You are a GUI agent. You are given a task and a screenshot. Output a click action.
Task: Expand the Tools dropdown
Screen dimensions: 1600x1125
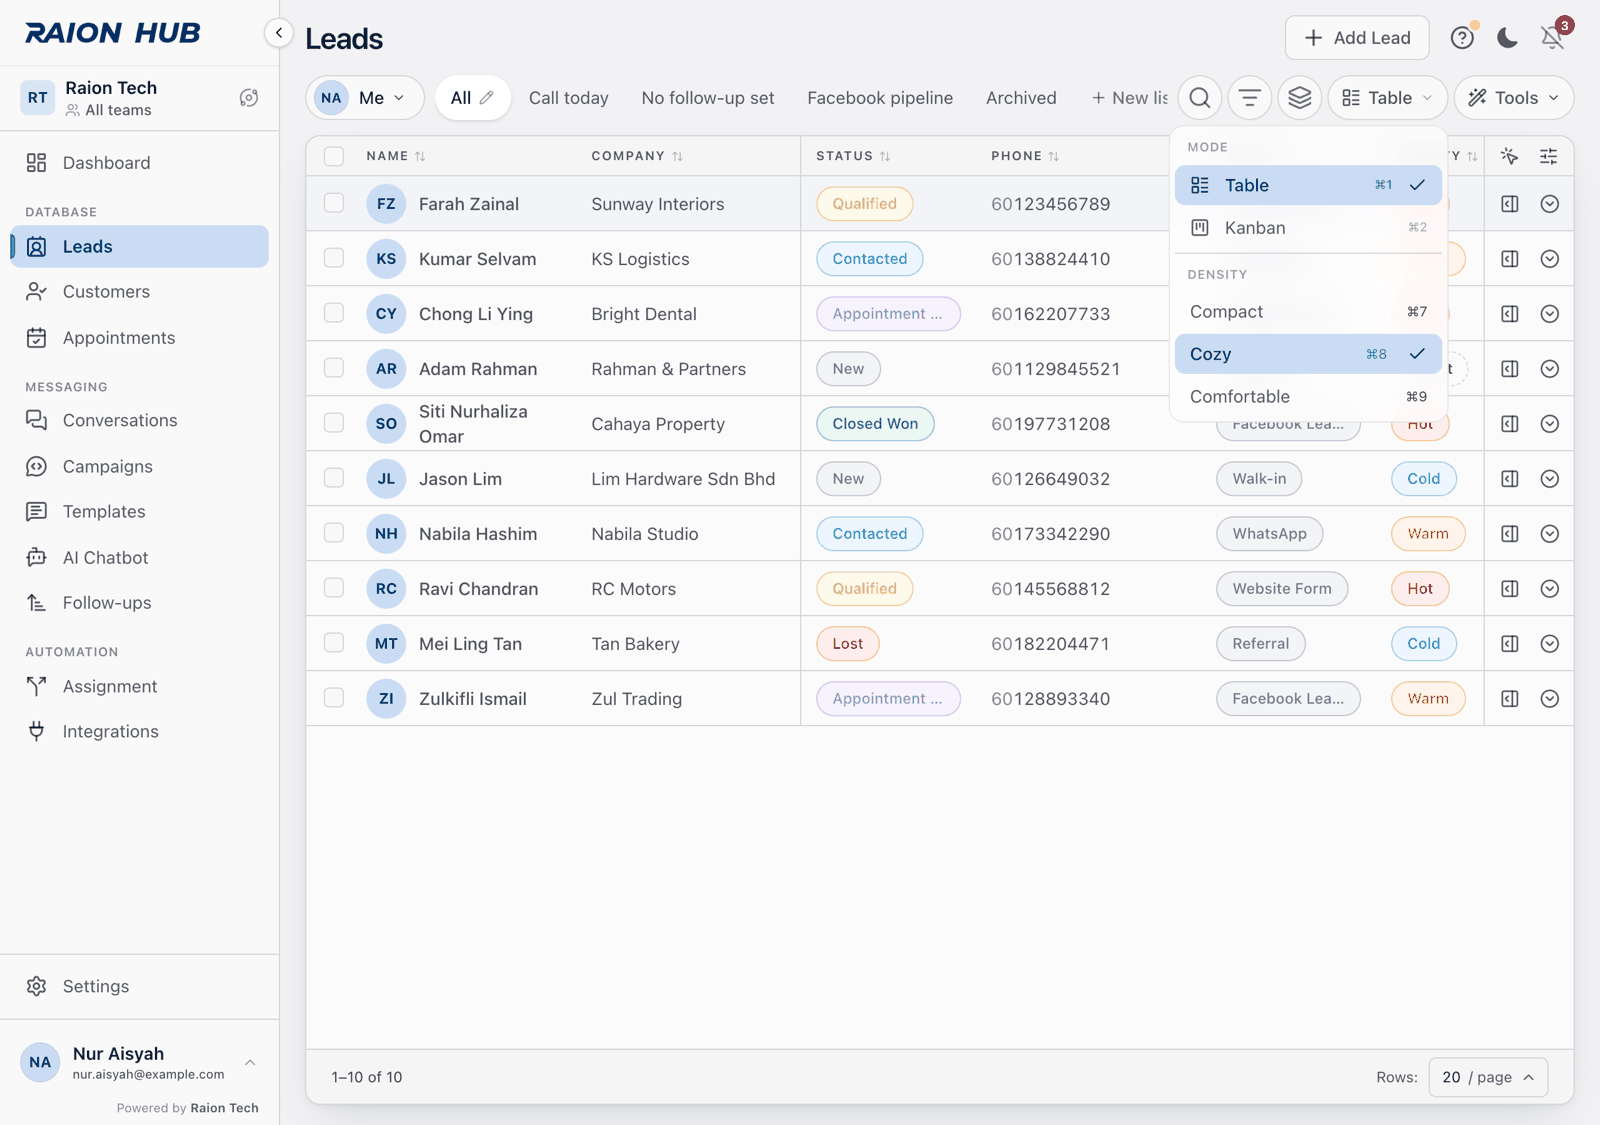[1513, 98]
